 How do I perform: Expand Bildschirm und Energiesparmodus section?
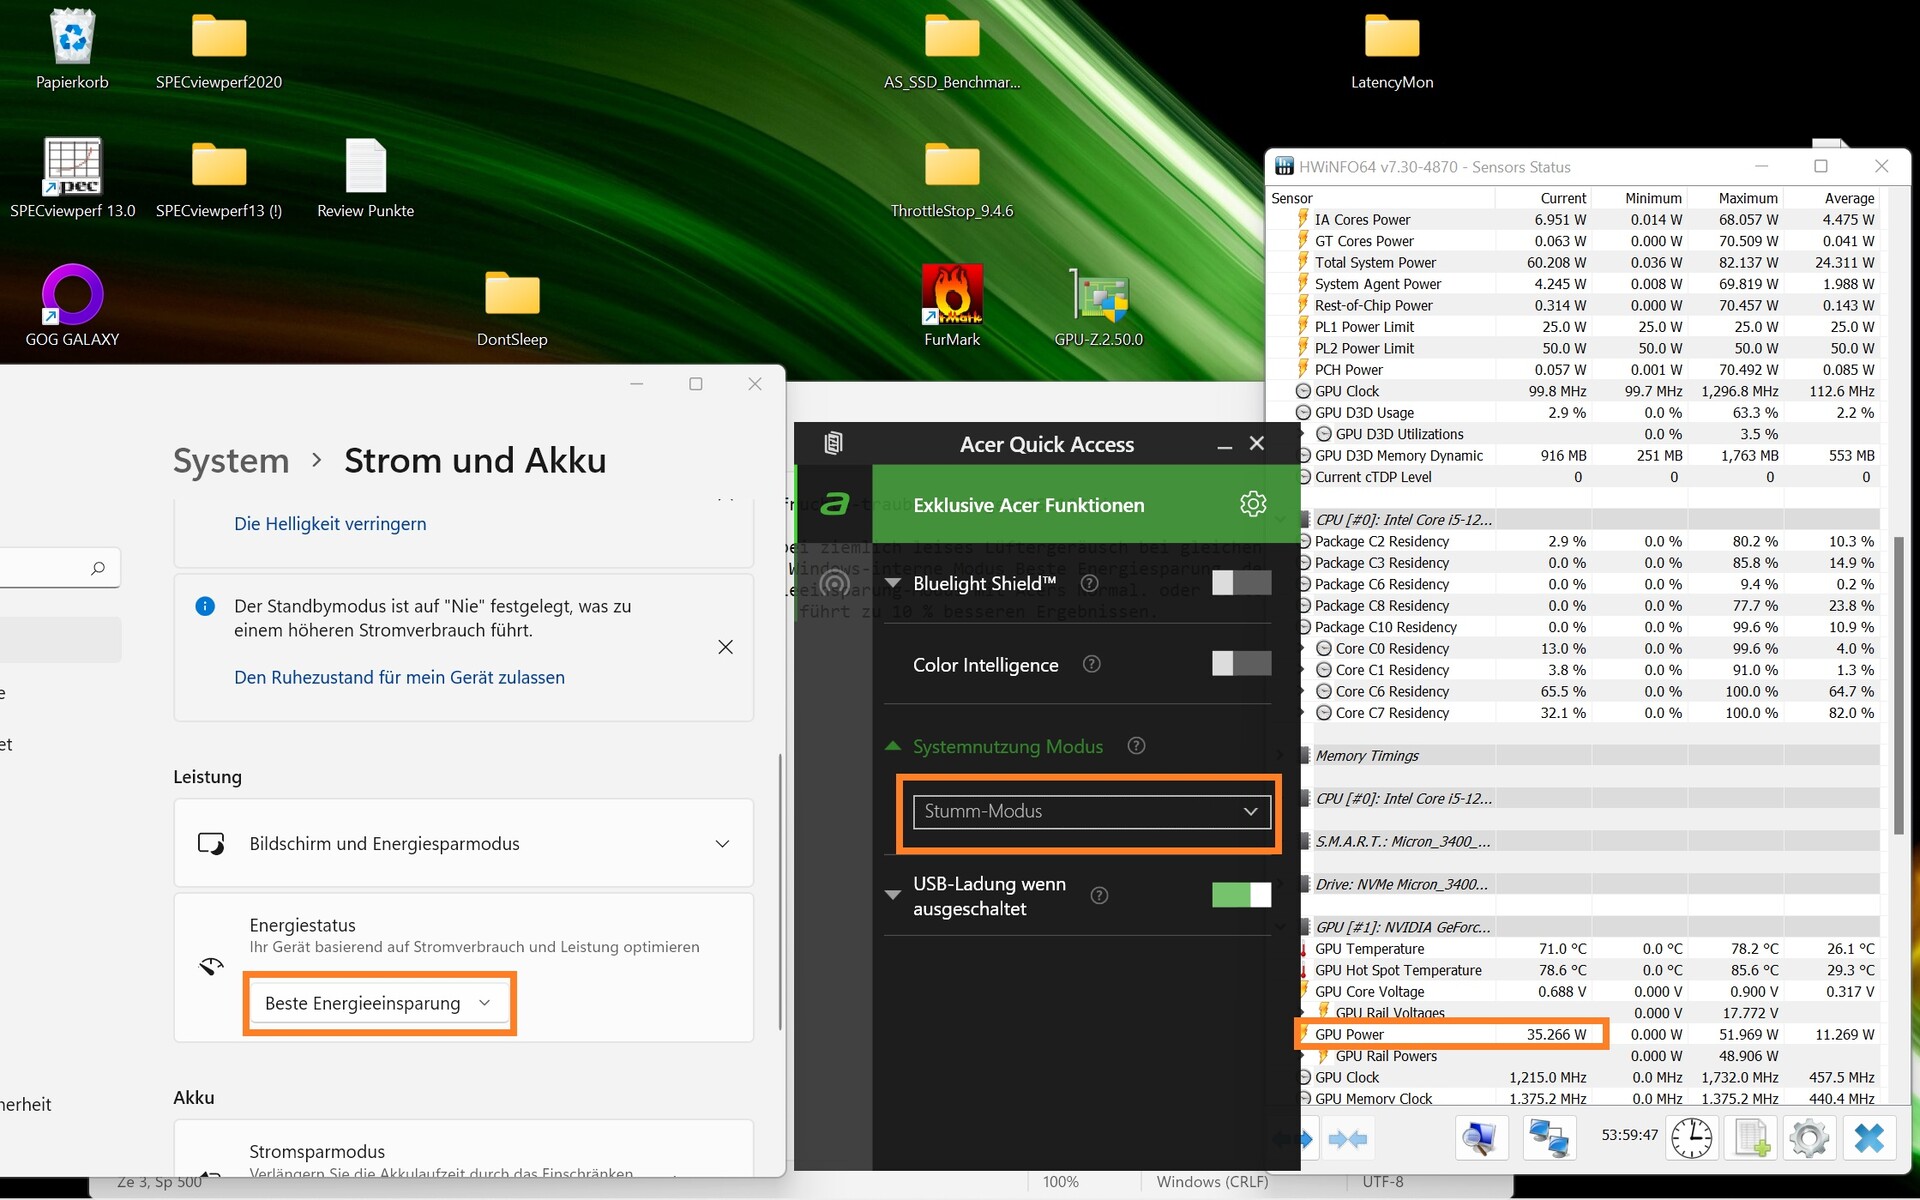(x=464, y=843)
